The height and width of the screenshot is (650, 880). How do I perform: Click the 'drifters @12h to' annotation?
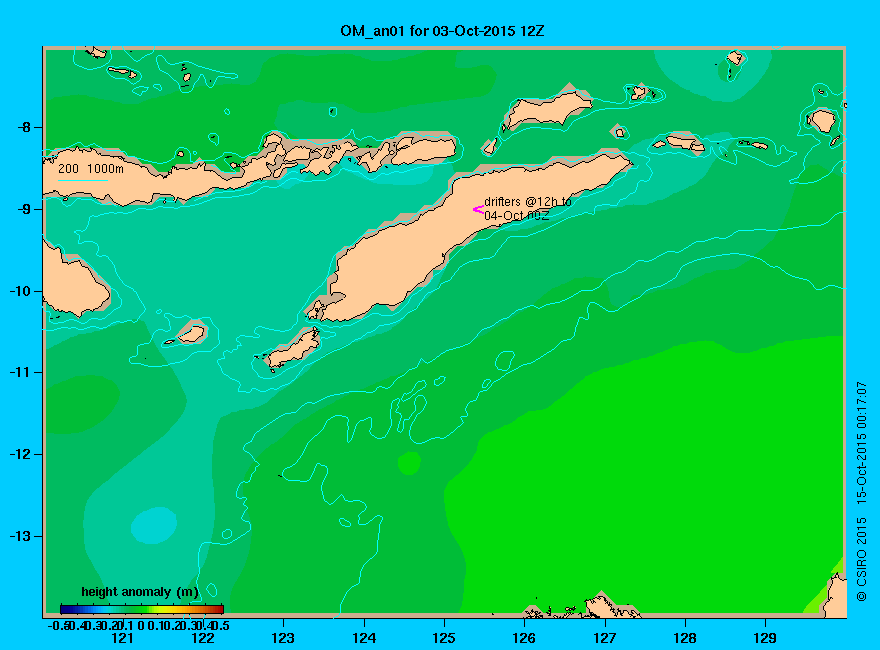tap(528, 202)
